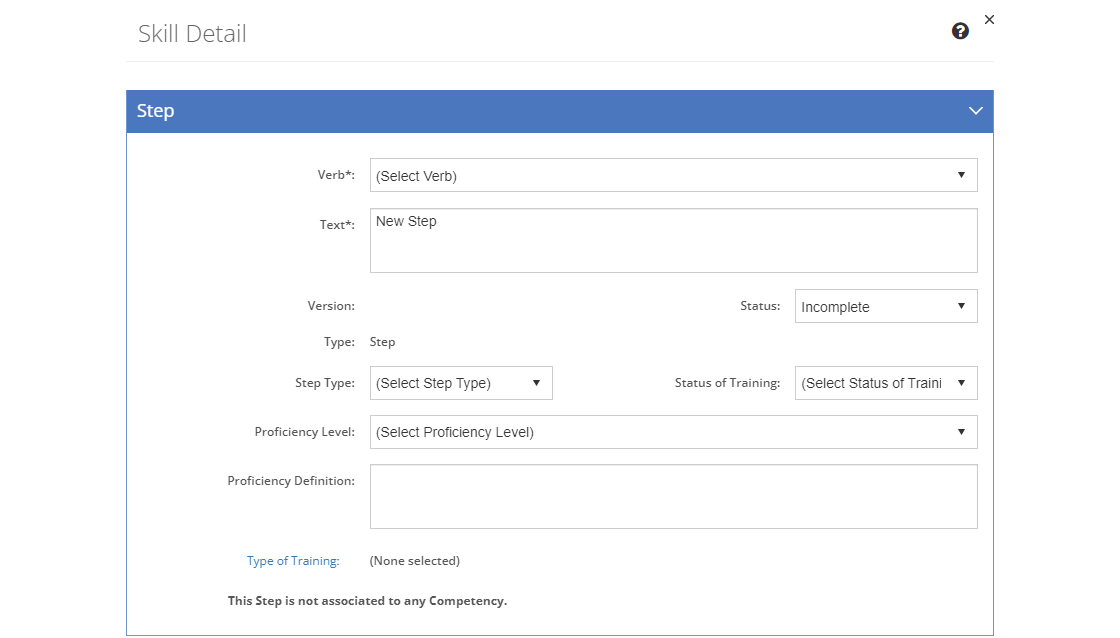Click the 'Verb*:' field label
The height and width of the screenshot is (638, 1120).
pos(336,175)
